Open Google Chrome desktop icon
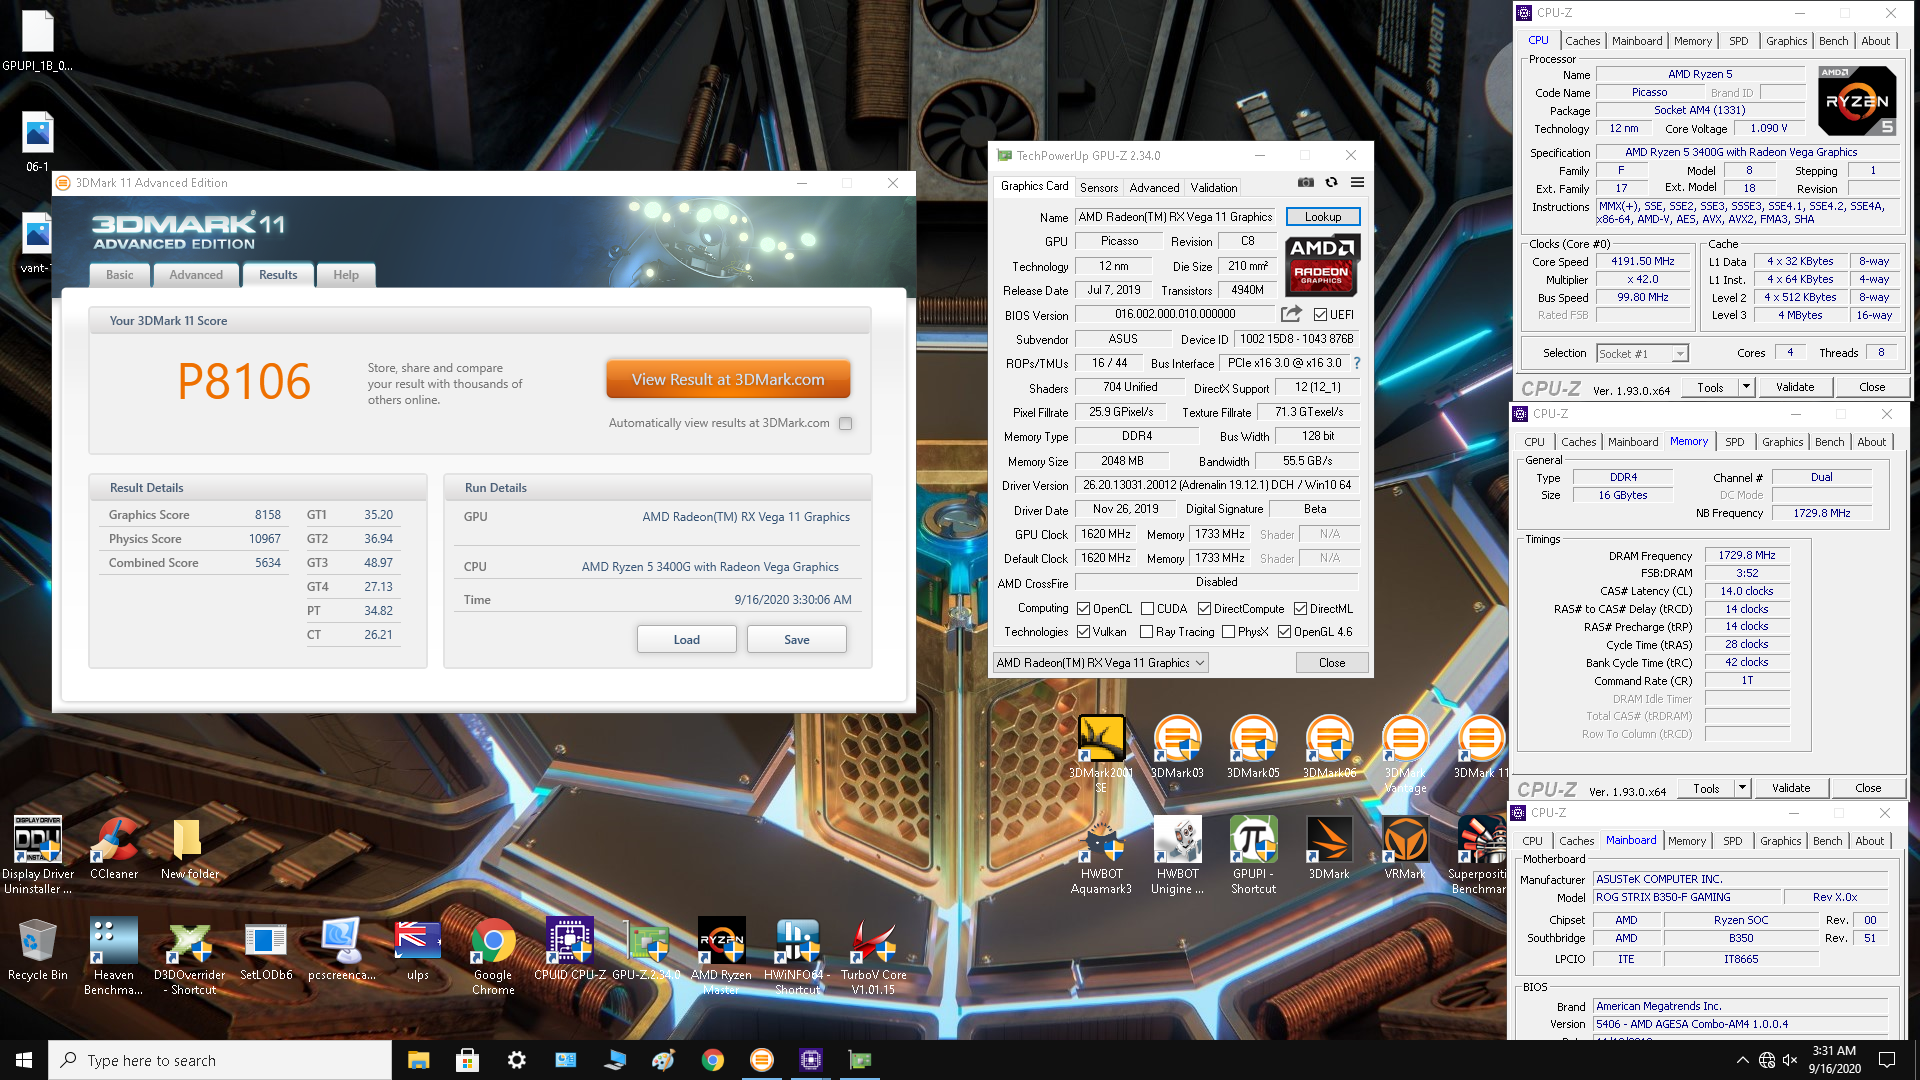Viewport: 1920px width, 1080px height. point(493,956)
